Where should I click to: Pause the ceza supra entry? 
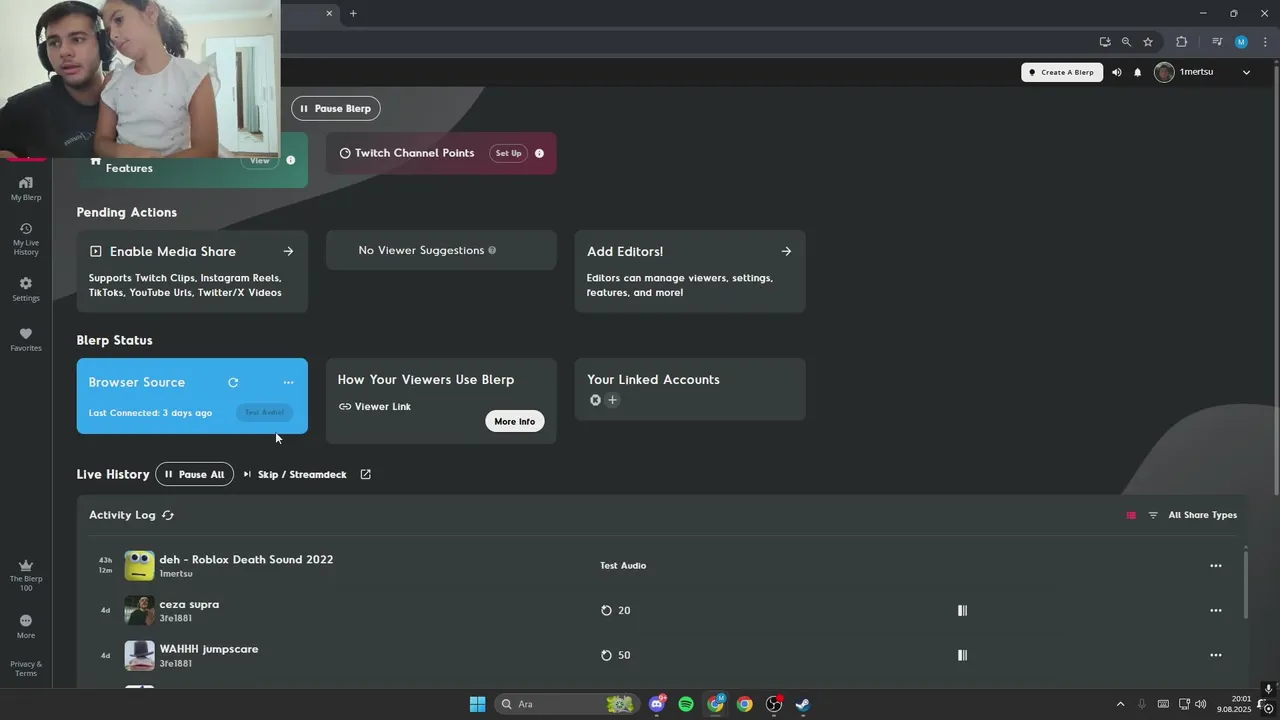click(962, 610)
